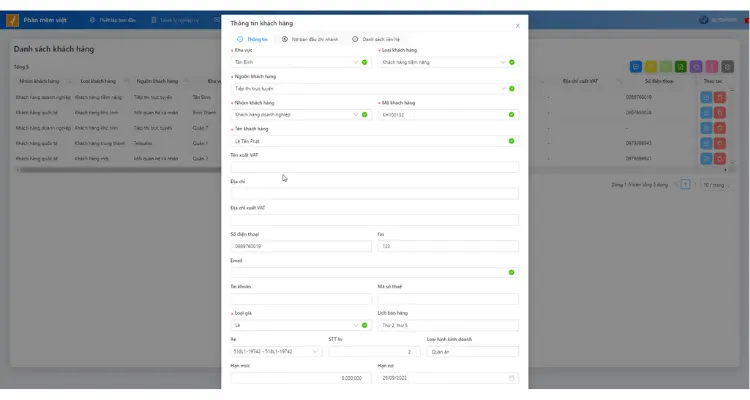Click the dark green export toolbar button
Viewport: 750px width, 400px height.
tap(681, 67)
